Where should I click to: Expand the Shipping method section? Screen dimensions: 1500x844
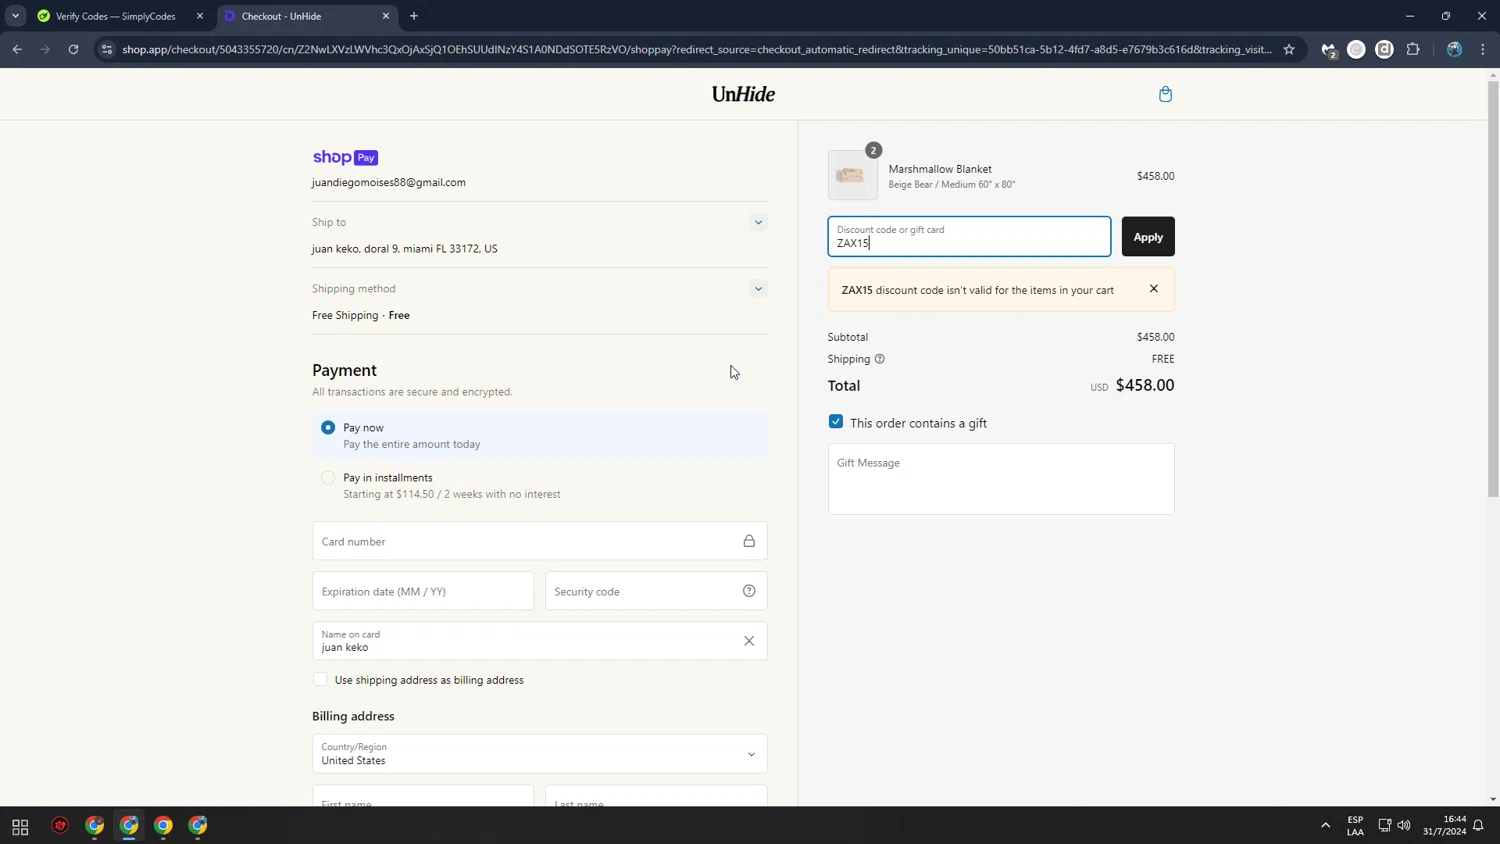coord(758,289)
